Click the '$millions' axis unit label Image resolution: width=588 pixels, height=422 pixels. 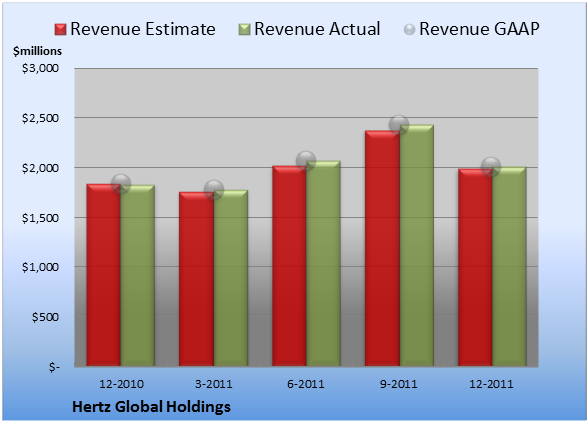point(38,51)
